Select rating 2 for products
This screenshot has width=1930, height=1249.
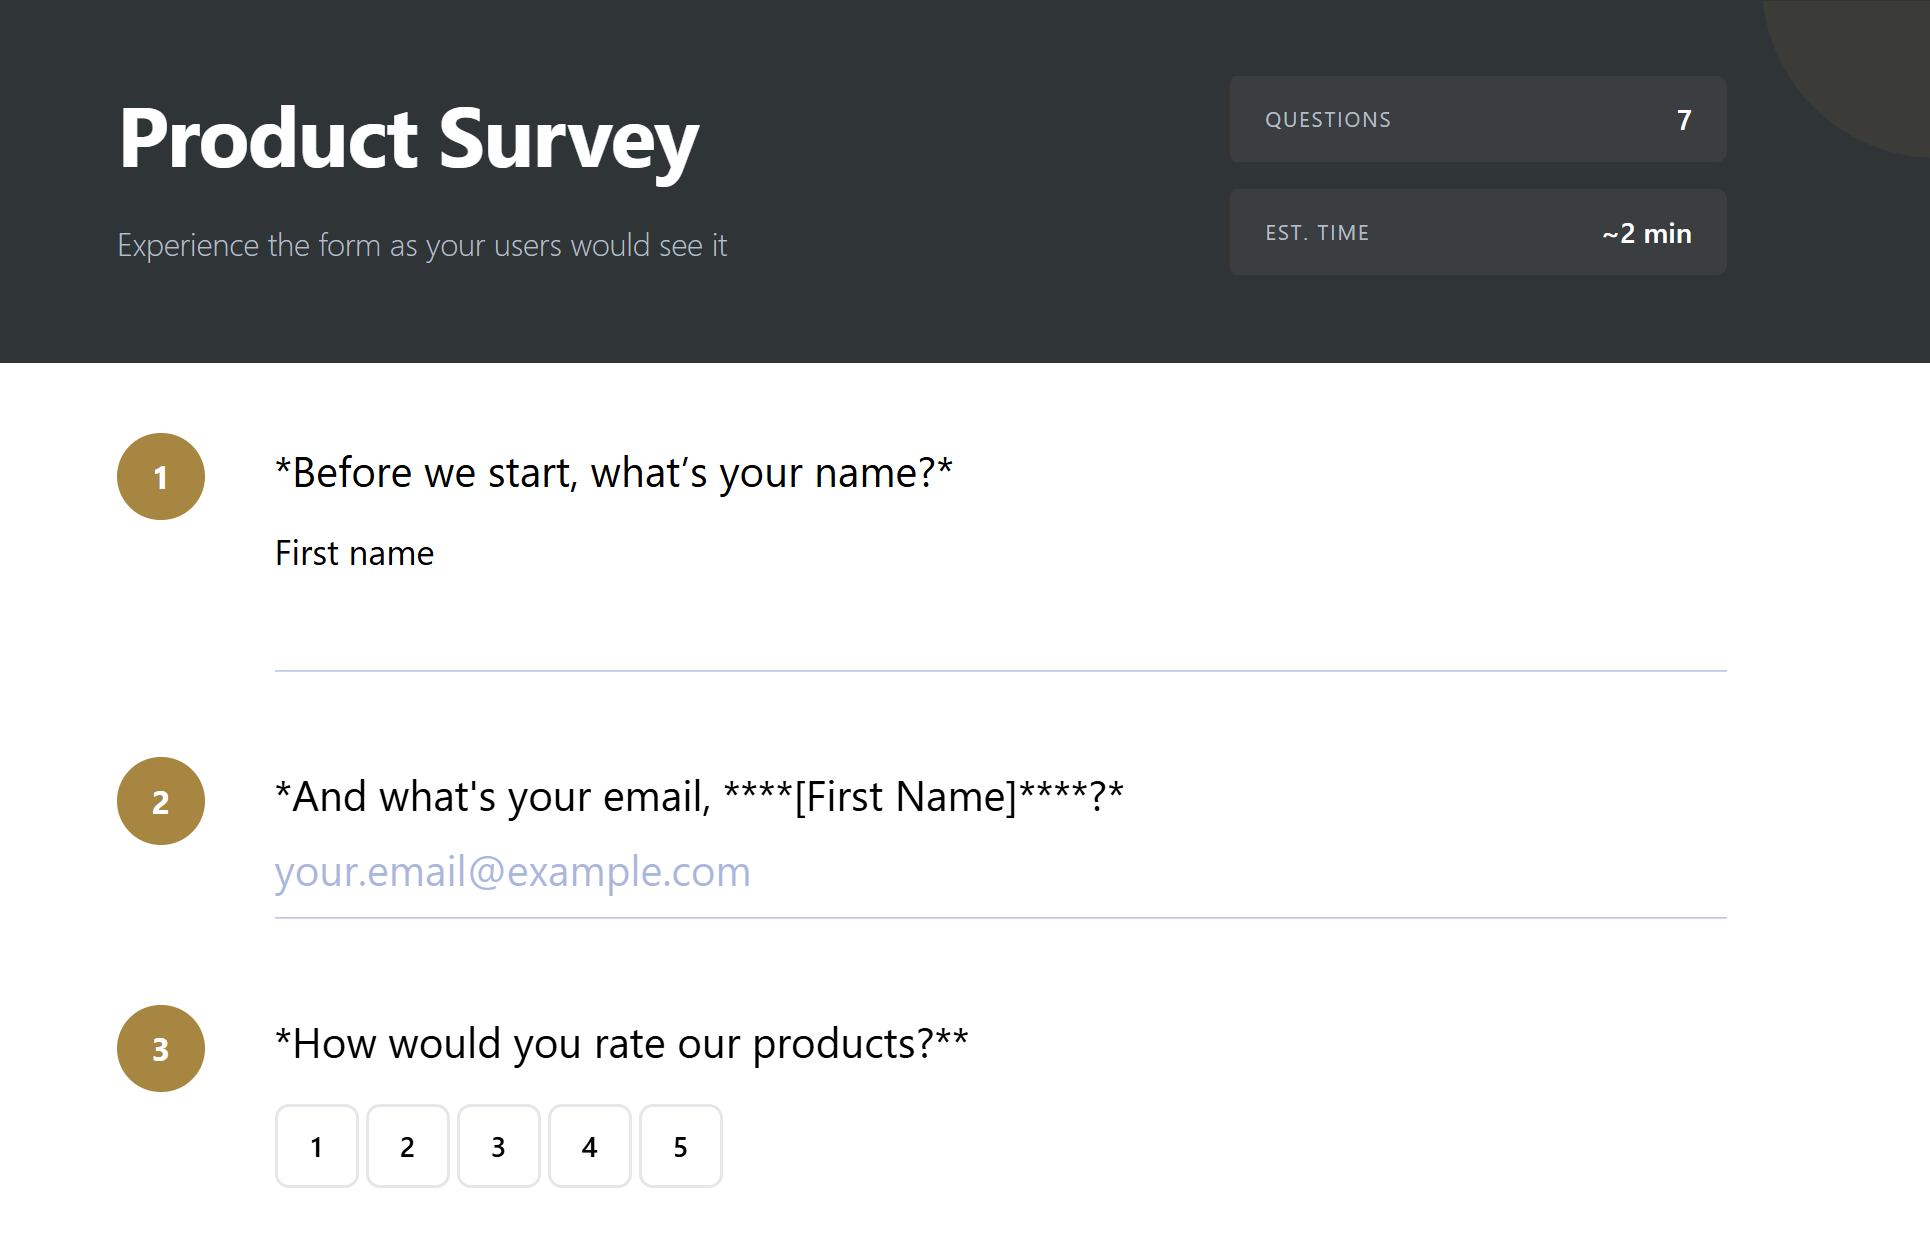[x=408, y=1146]
